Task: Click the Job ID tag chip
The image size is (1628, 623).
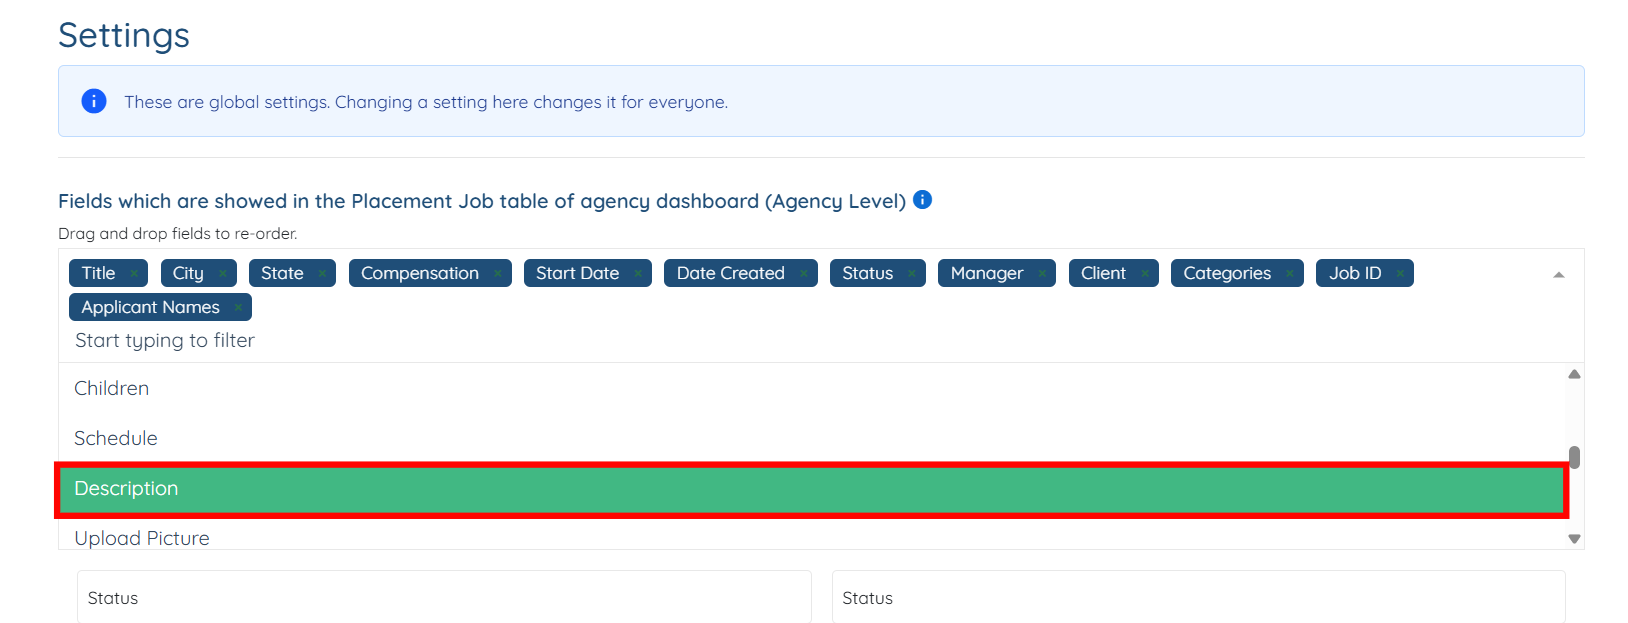Action: click(1354, 274)
